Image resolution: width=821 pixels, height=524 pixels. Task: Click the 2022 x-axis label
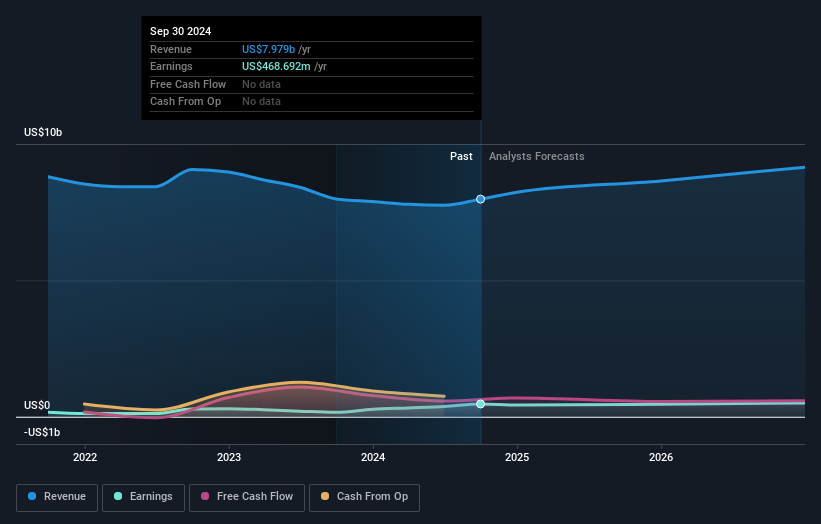(x=85, y=457)
